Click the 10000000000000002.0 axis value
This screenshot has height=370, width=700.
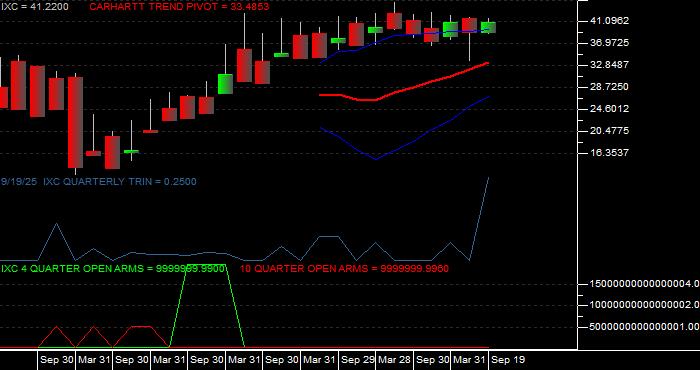[x=644, y=305]
